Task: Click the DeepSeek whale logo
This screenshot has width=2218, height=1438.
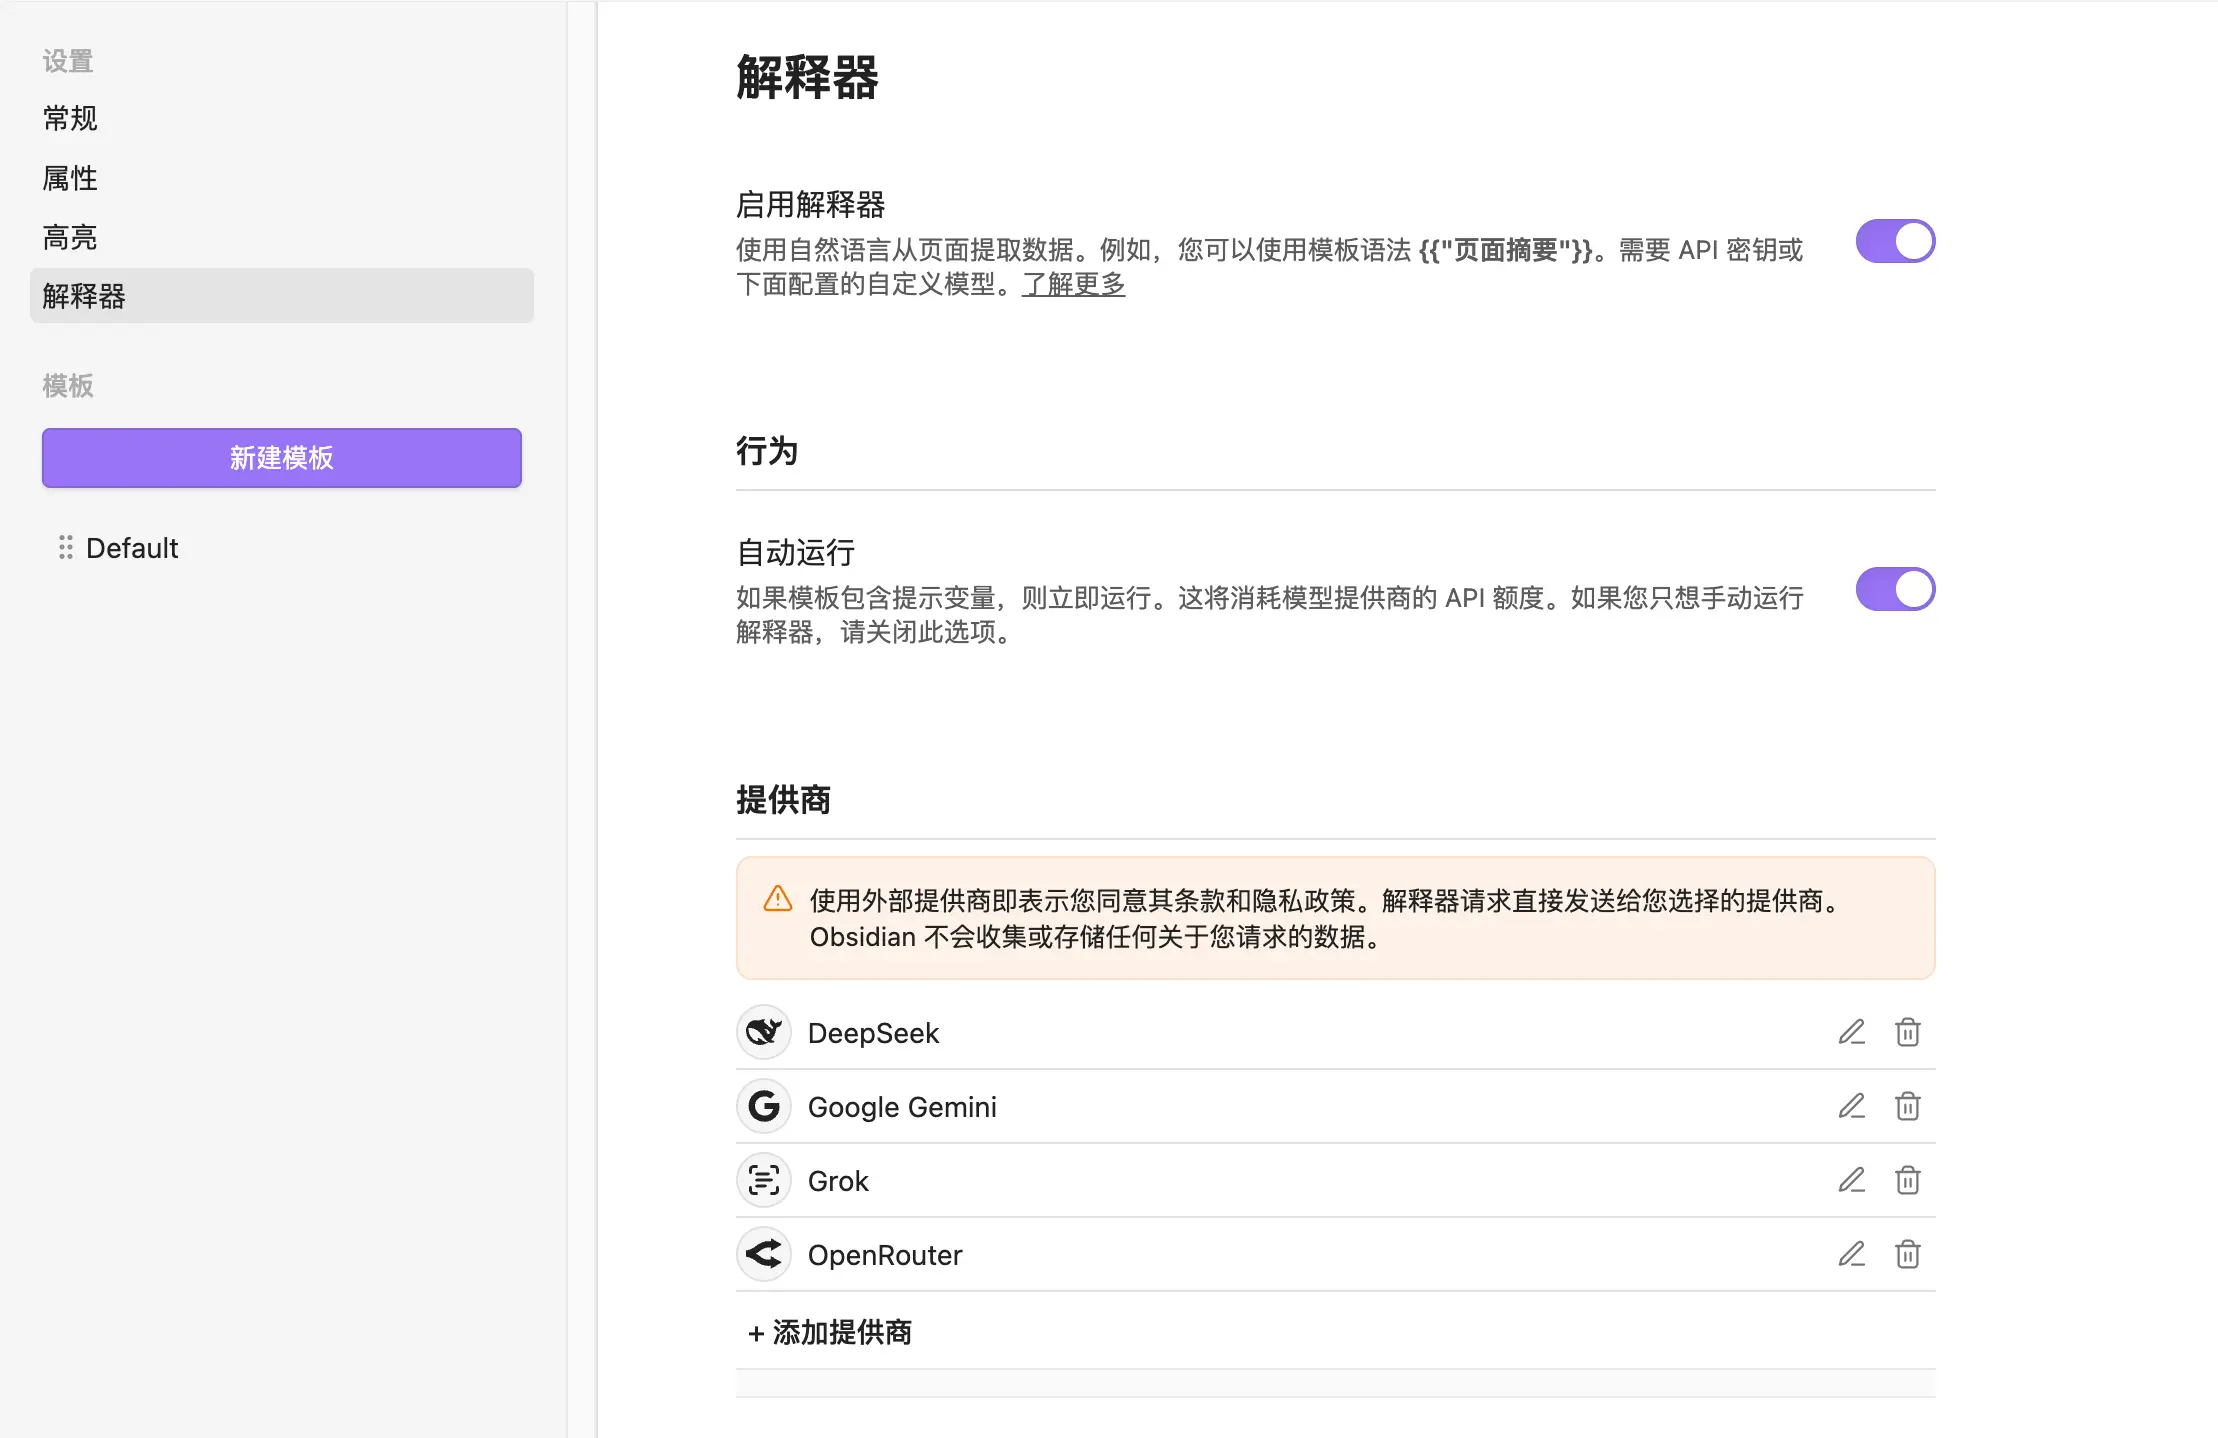Action: (x=764, y=1032)
